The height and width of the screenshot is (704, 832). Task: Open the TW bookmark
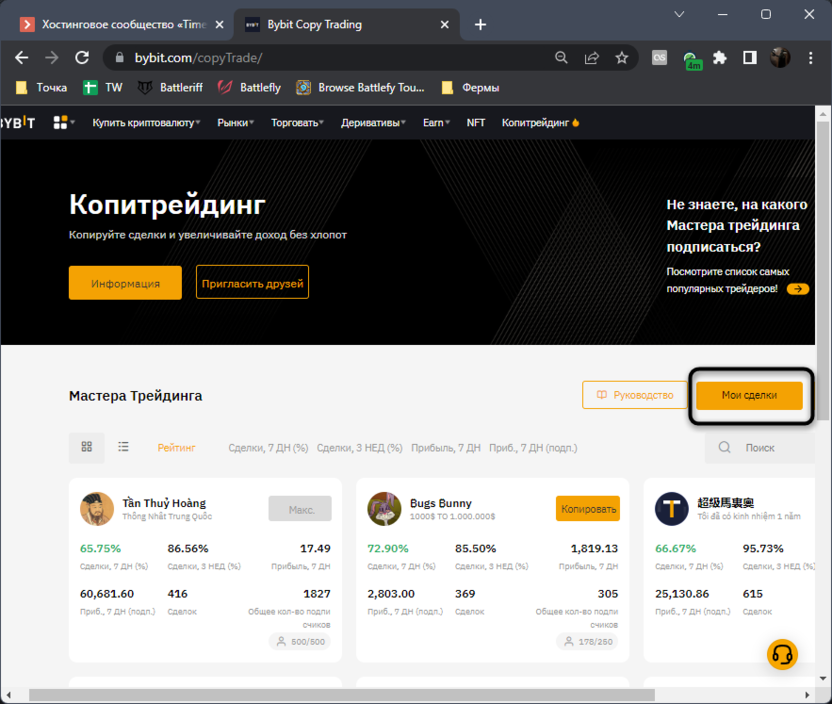tap(103, 88)
